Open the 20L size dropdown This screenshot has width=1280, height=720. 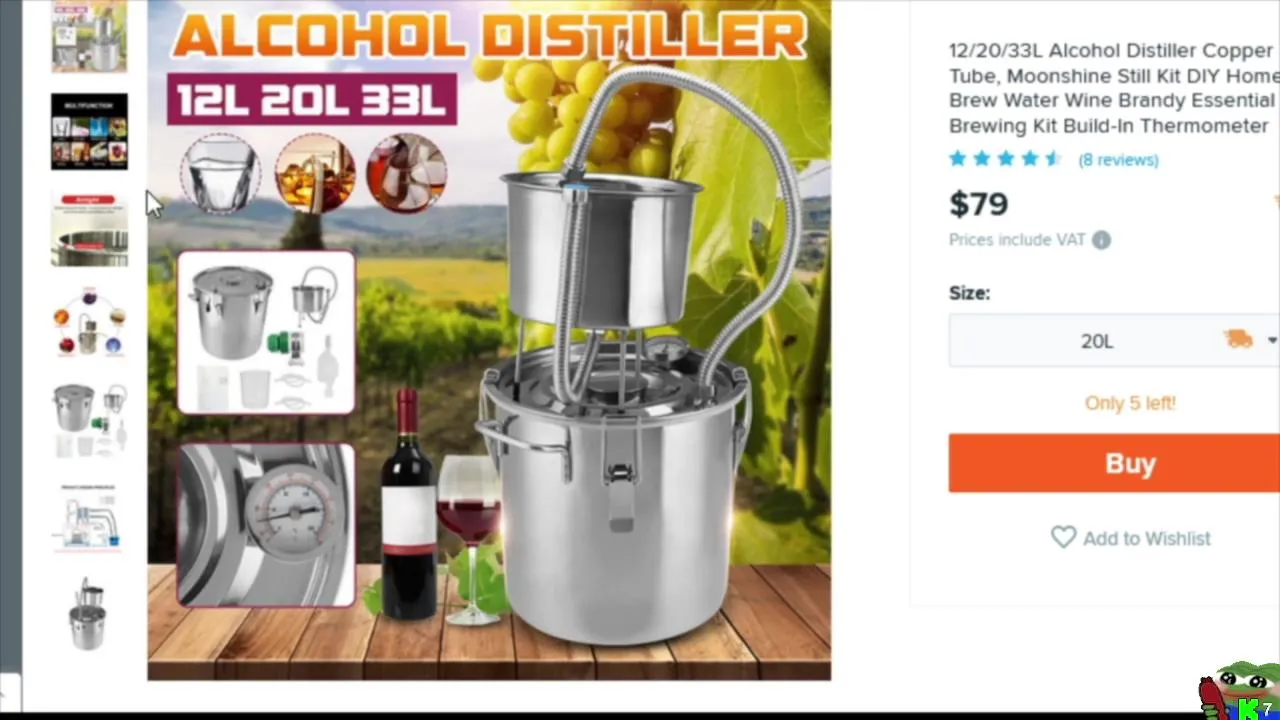click(1114, 341)
